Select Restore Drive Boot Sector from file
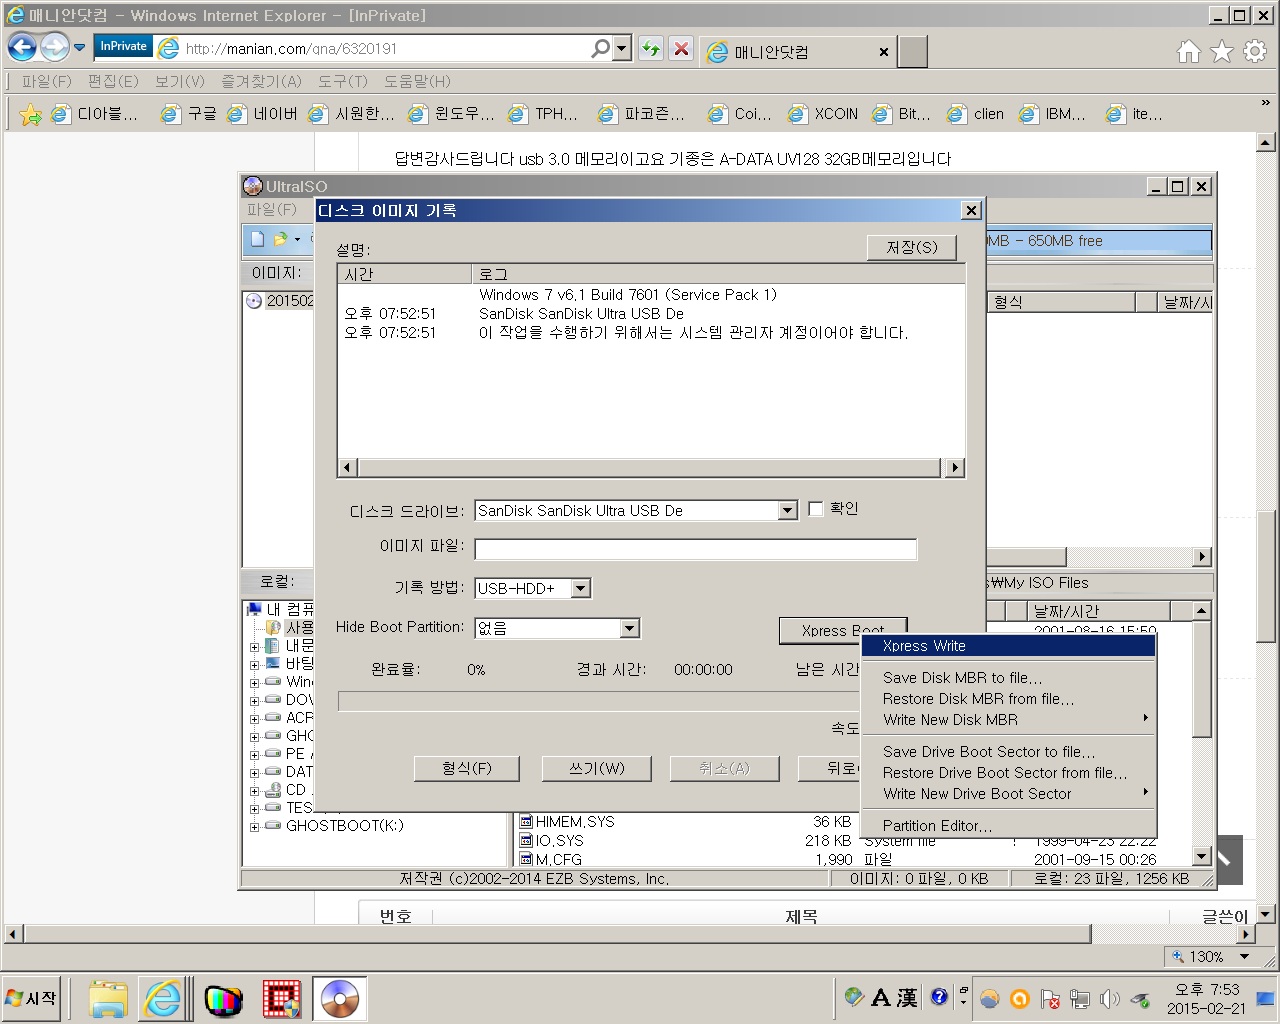The width and height of the screenshot is (1280, 1024). pyautogui.click(x=1008, y=773)
